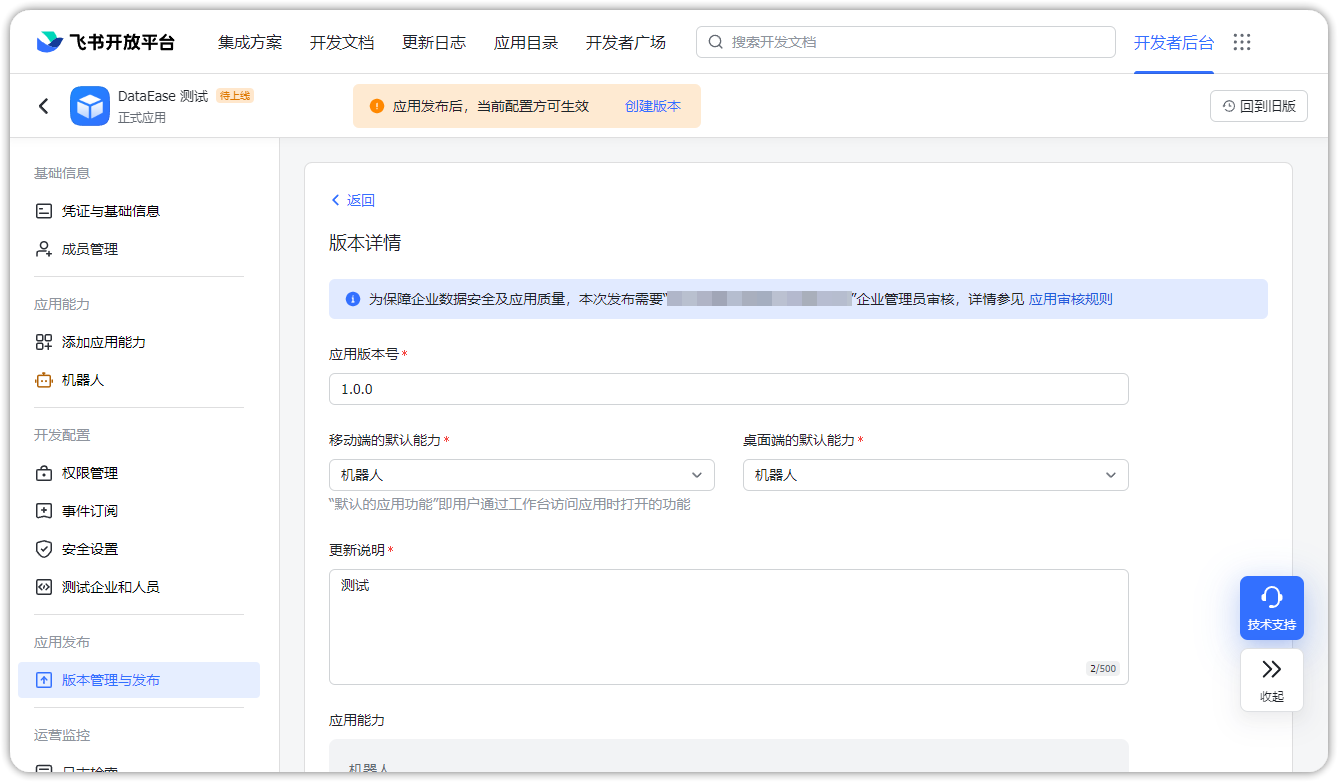Viewport: 1338px width, 782px height.
Task: Click the 添加应用能力 grid icon
Action: pyautogui.click(x=44, y=342)
